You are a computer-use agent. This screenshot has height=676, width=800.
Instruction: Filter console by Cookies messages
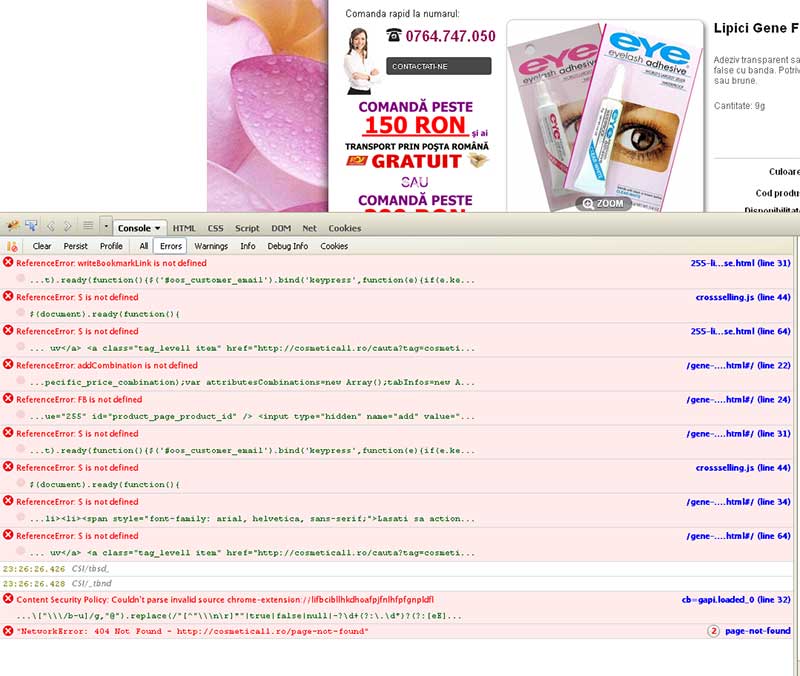(x=334, y=246)
